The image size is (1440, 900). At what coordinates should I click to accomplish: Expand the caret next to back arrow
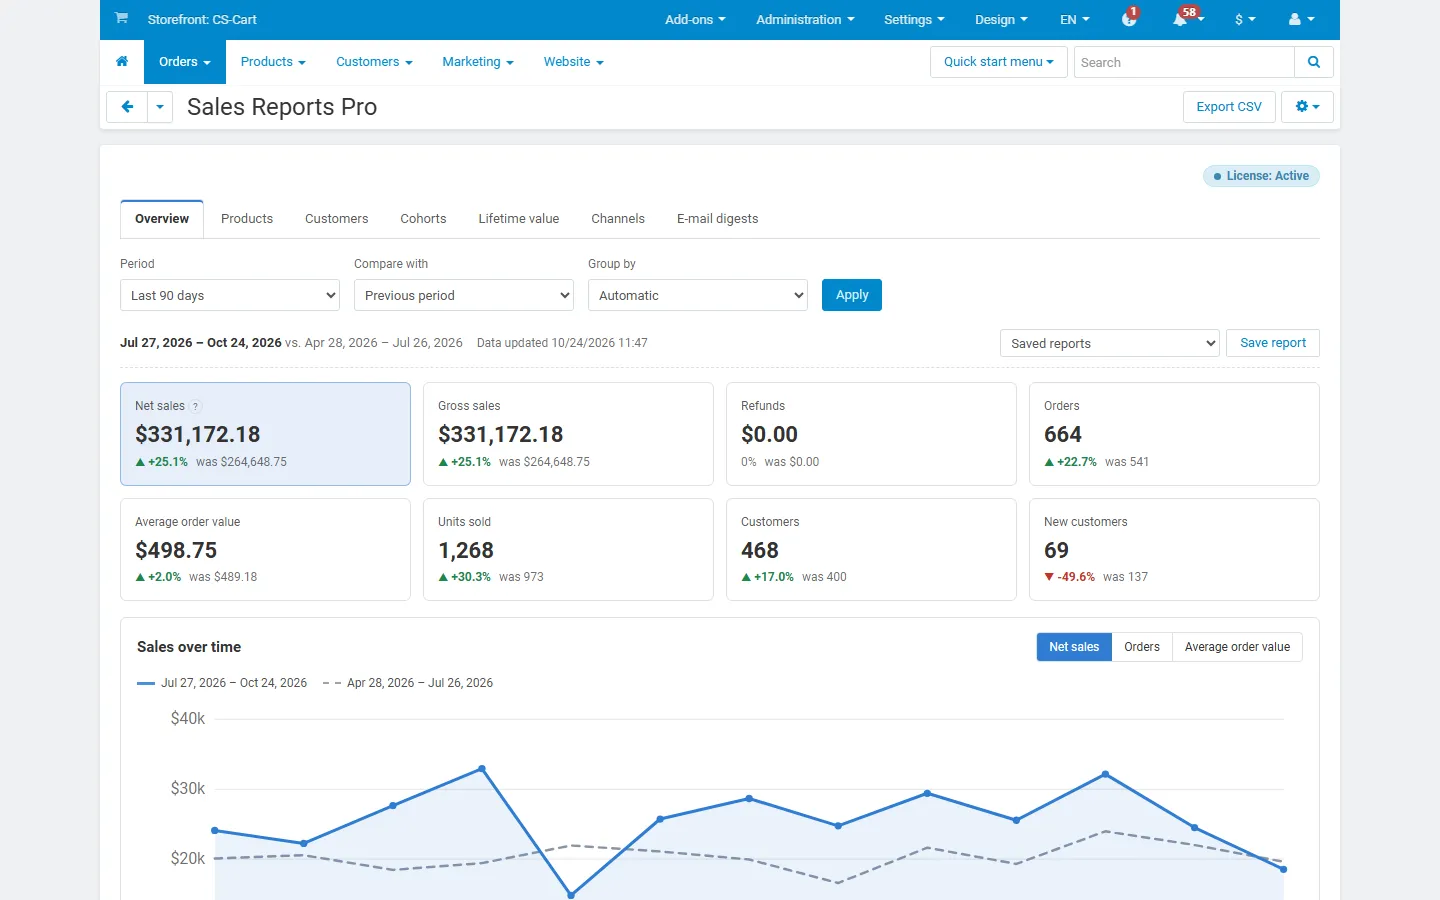pos(160,107)
